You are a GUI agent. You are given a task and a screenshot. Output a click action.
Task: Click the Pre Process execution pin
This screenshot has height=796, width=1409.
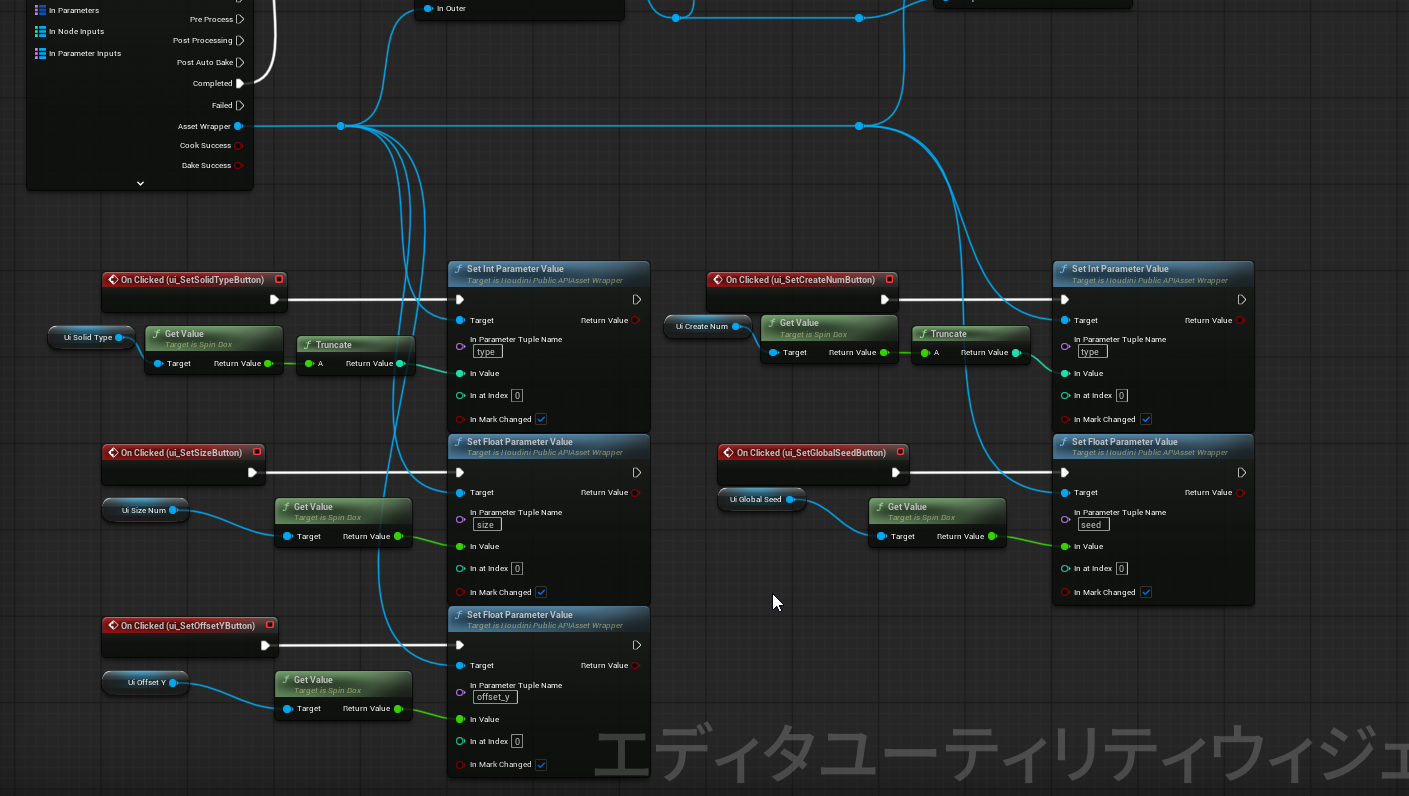click(241, 19)
